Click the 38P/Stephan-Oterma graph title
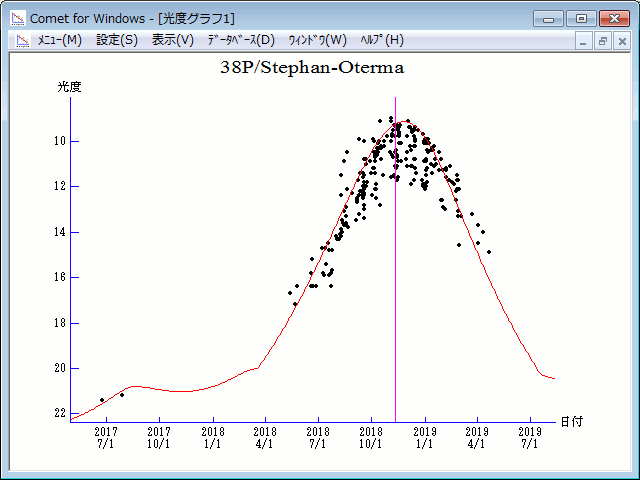 click(312, 67)
